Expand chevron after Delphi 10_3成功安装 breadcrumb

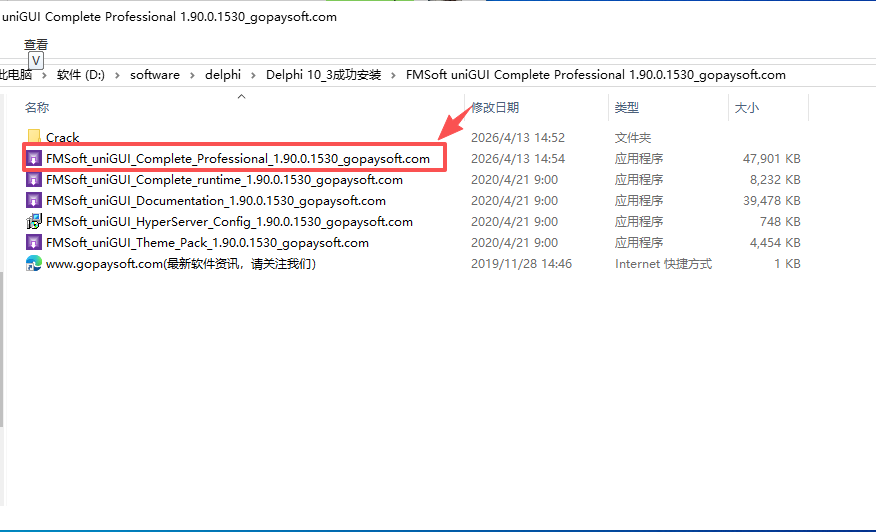[393, 75]
